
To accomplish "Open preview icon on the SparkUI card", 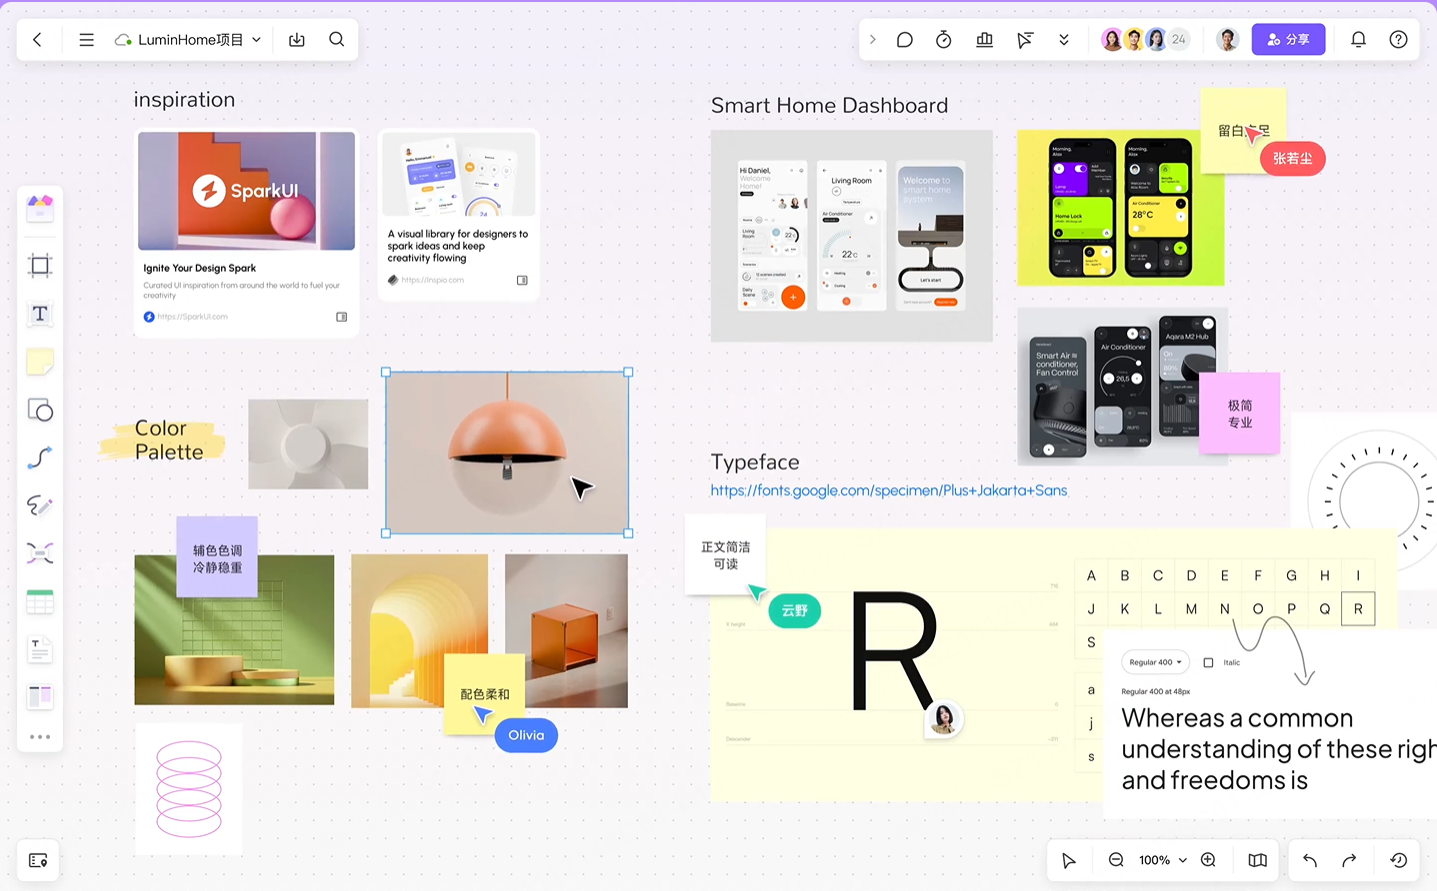I will 341,317.
